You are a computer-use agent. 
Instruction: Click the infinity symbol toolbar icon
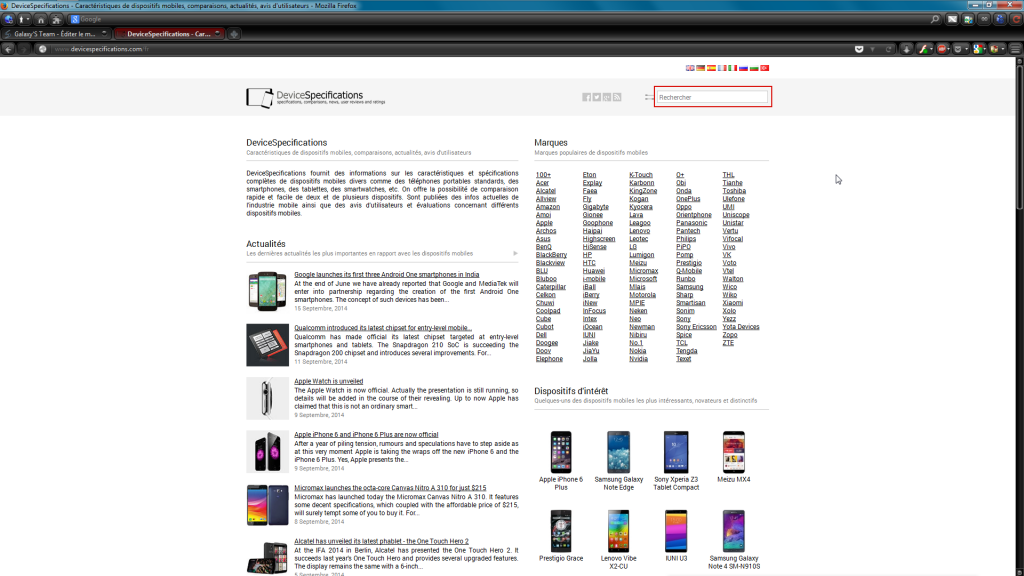click(x=984, y=19)
